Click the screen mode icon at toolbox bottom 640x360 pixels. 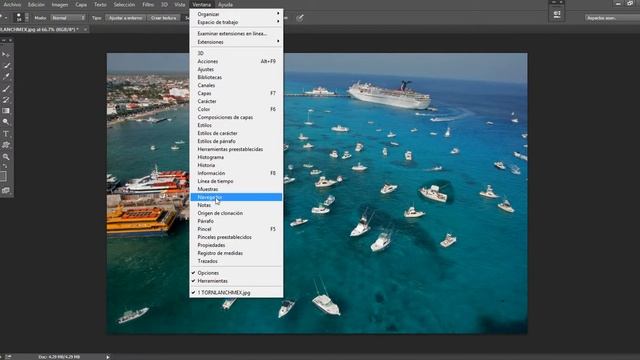click(x=6, y=191)
